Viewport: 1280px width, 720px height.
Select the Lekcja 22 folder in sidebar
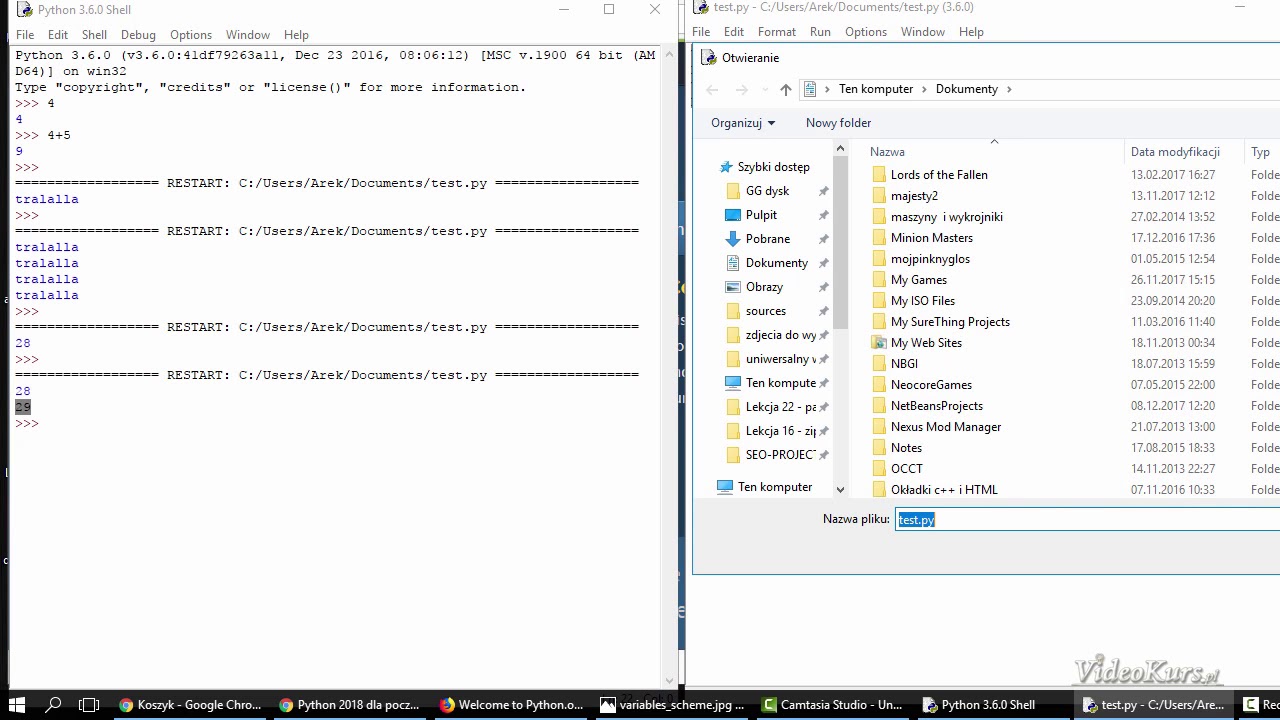[x=780, y=407]
